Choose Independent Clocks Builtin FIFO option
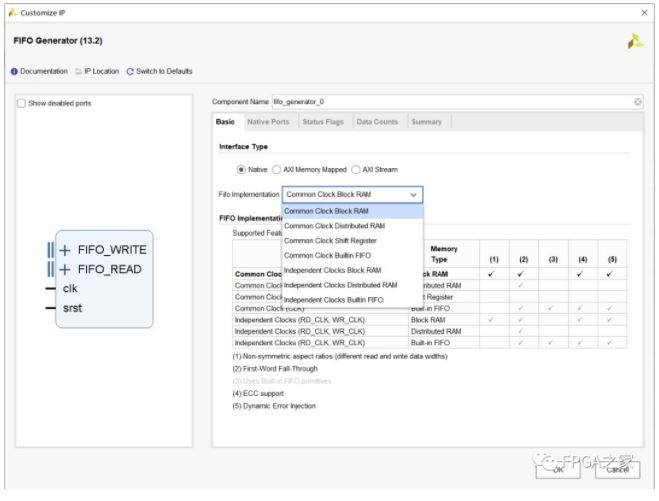The image size is (659, 501). (x=352, y=300)
